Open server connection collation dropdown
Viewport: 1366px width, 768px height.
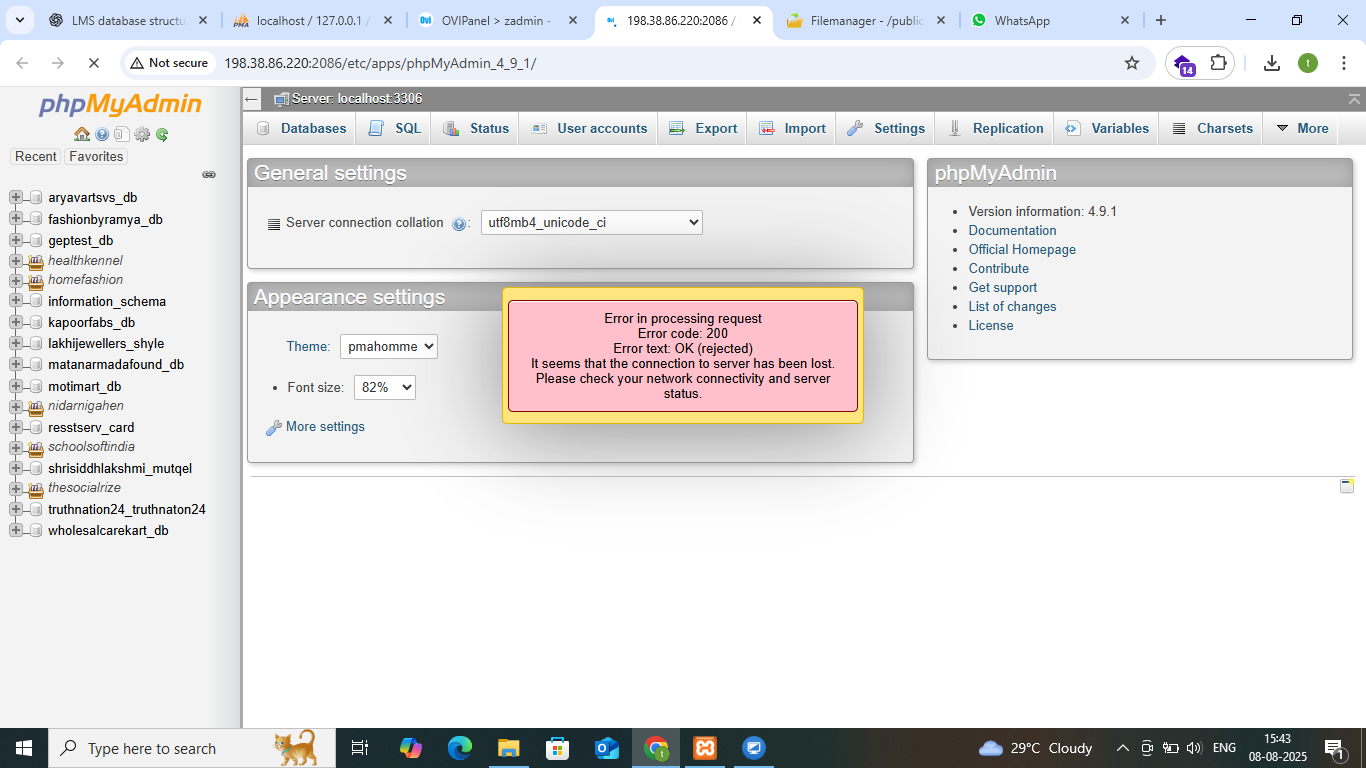click(591, 223)
